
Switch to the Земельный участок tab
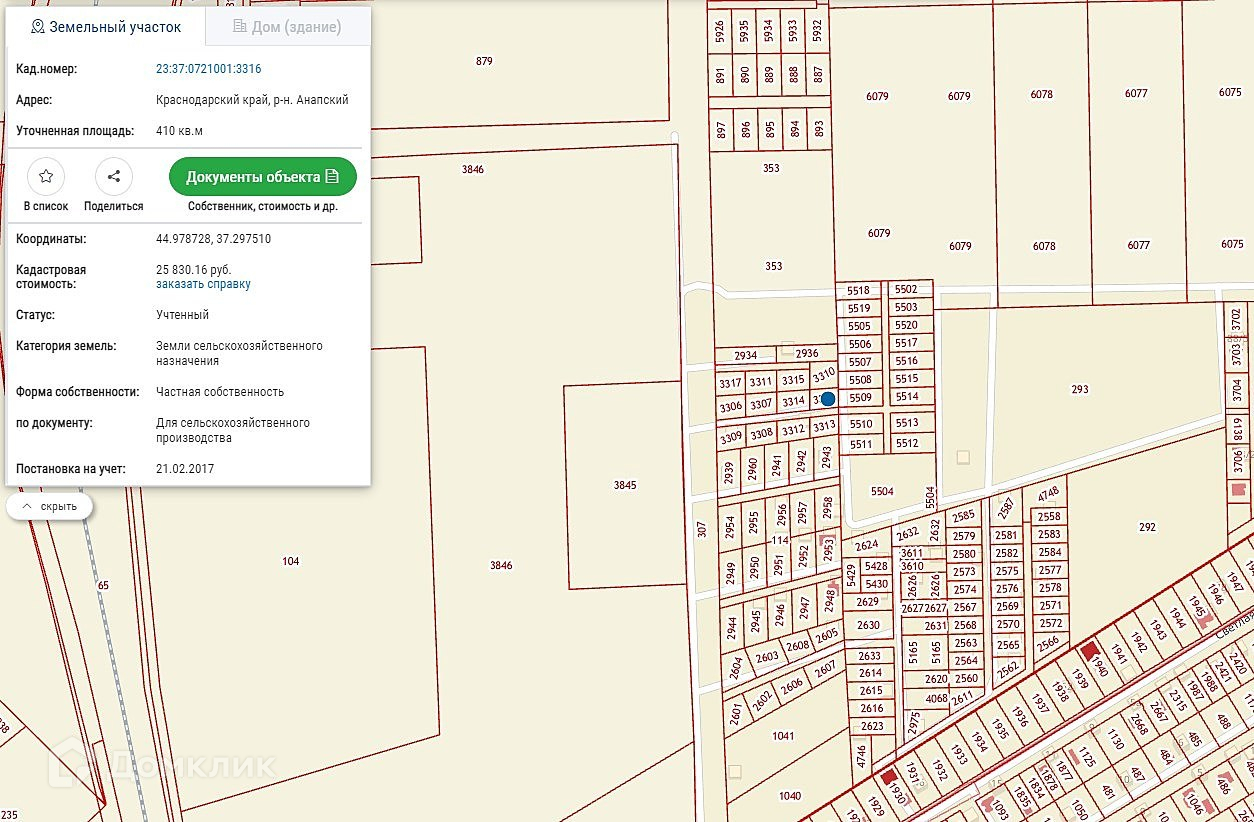coord(106,27)
